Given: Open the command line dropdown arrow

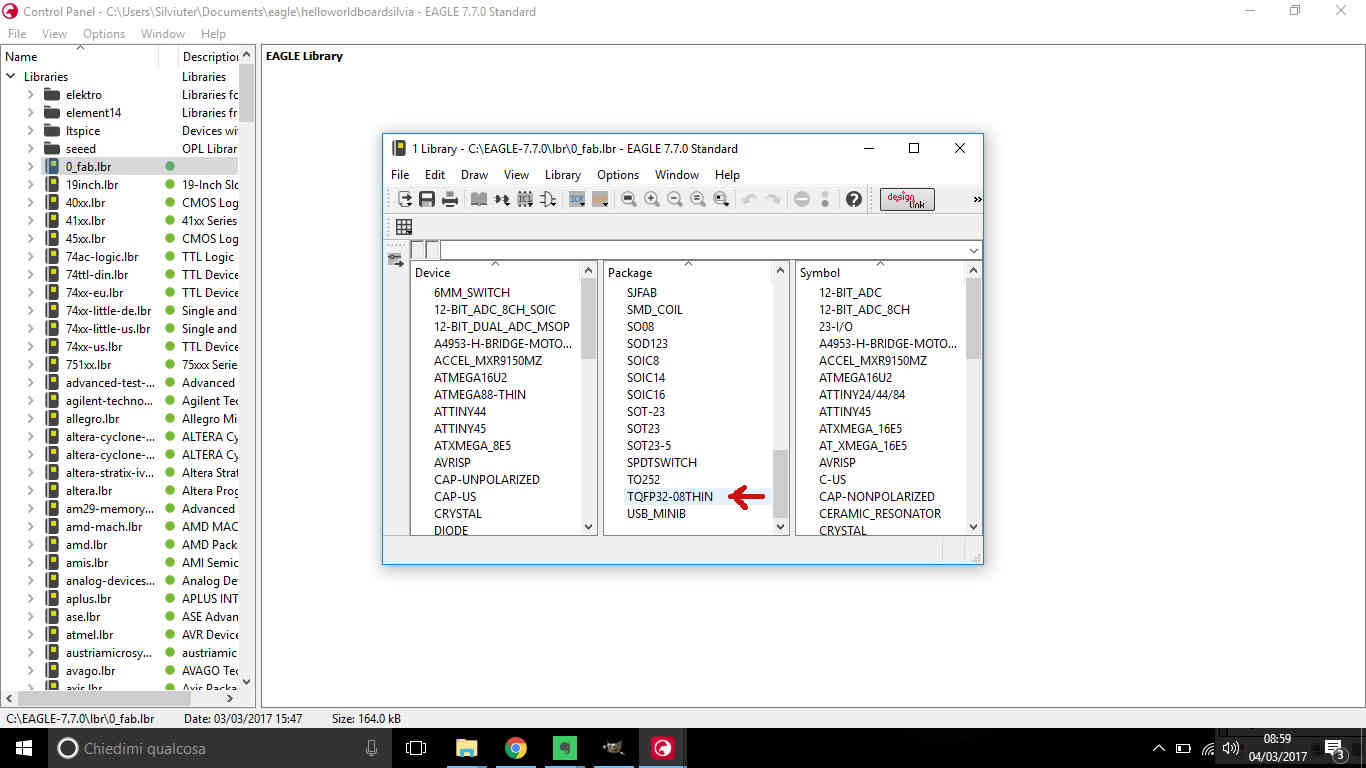Looking at the screenshot, I should click(974, 250).
